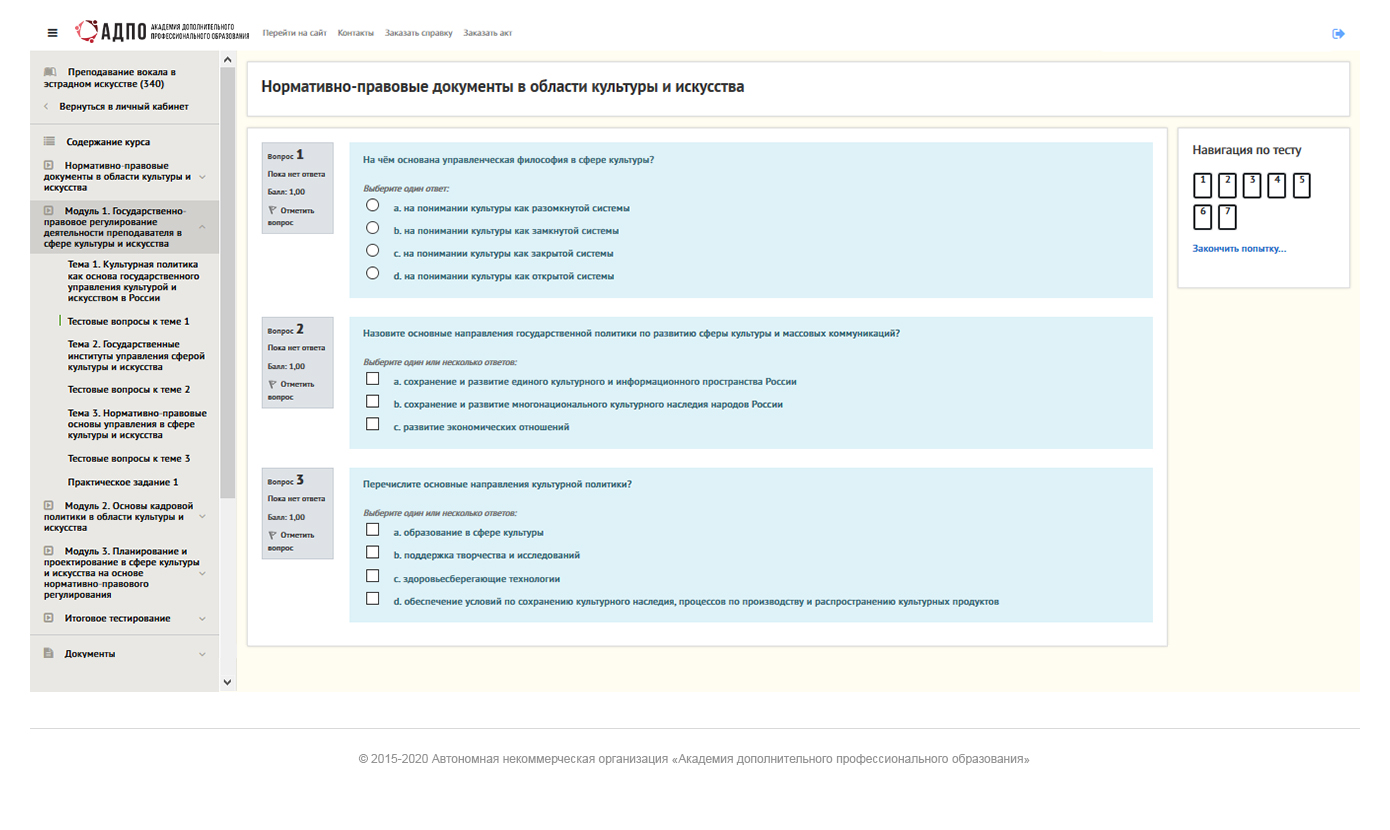The width and height of the screenshot is (1390, 830).
Task: Expand Модуль 2 кадровой политики section
Action: pyautogui.click(x=202, y=517)
